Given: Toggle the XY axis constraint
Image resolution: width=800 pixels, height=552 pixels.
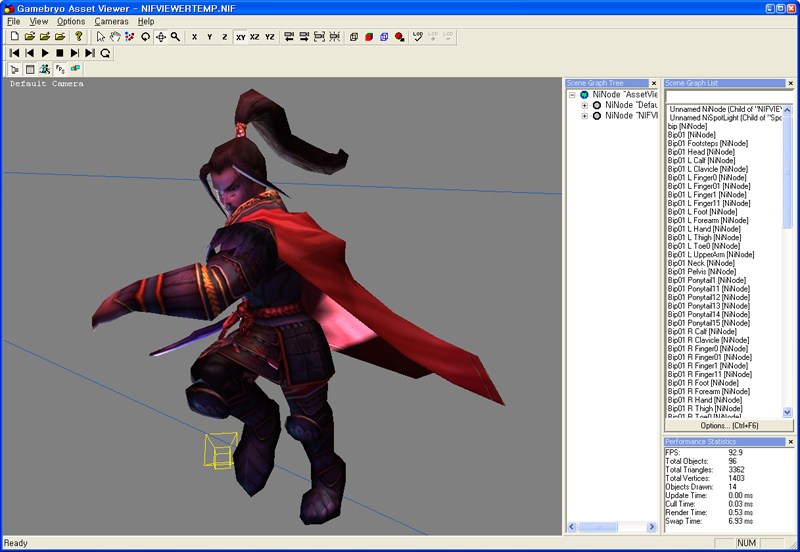Looking at the screenshot, I should click(240, 37).
